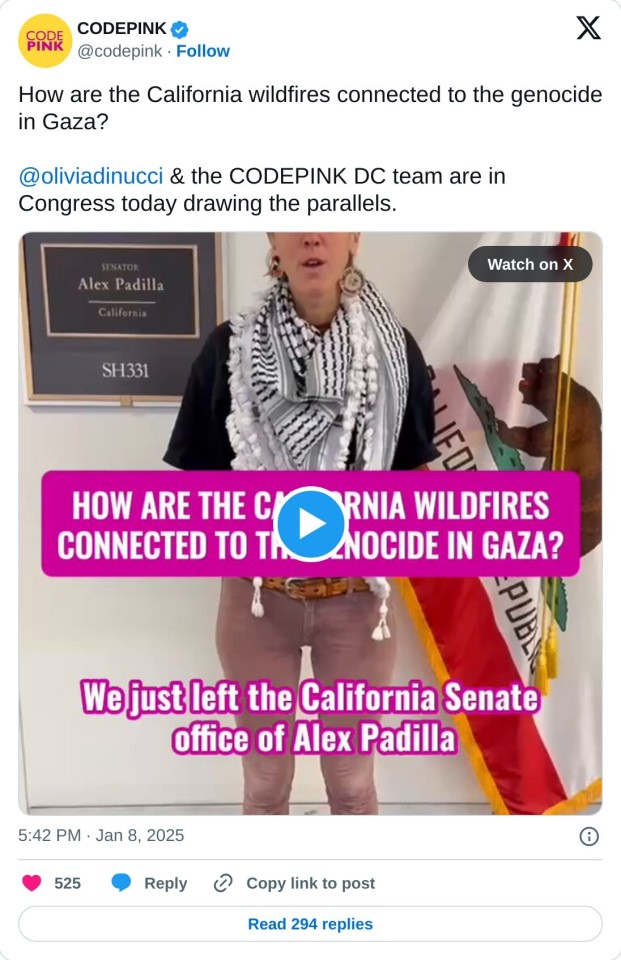Click the @codepink handle

pos(119,51)
